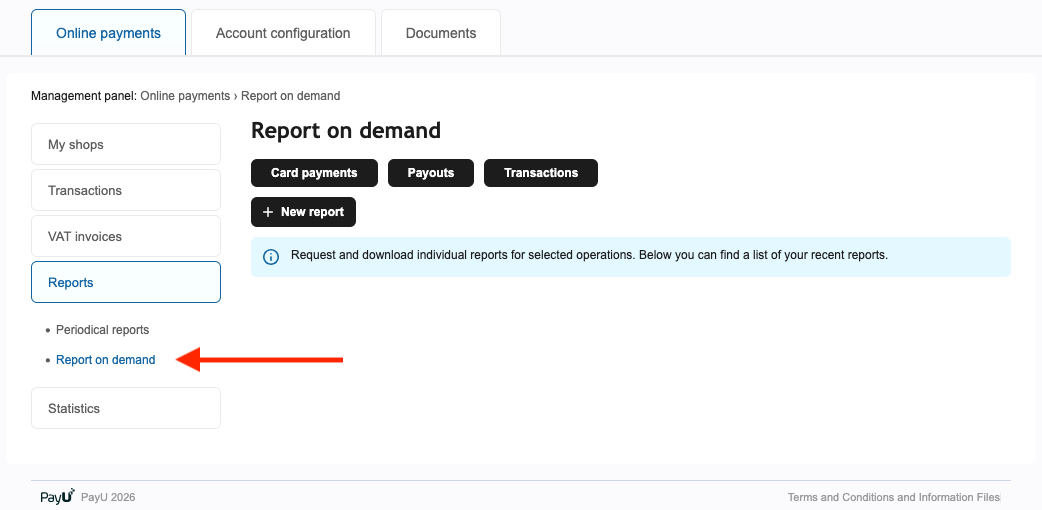1042x510 pixels.
Task: Click the plus icon on New report
Action: [268, 212]
